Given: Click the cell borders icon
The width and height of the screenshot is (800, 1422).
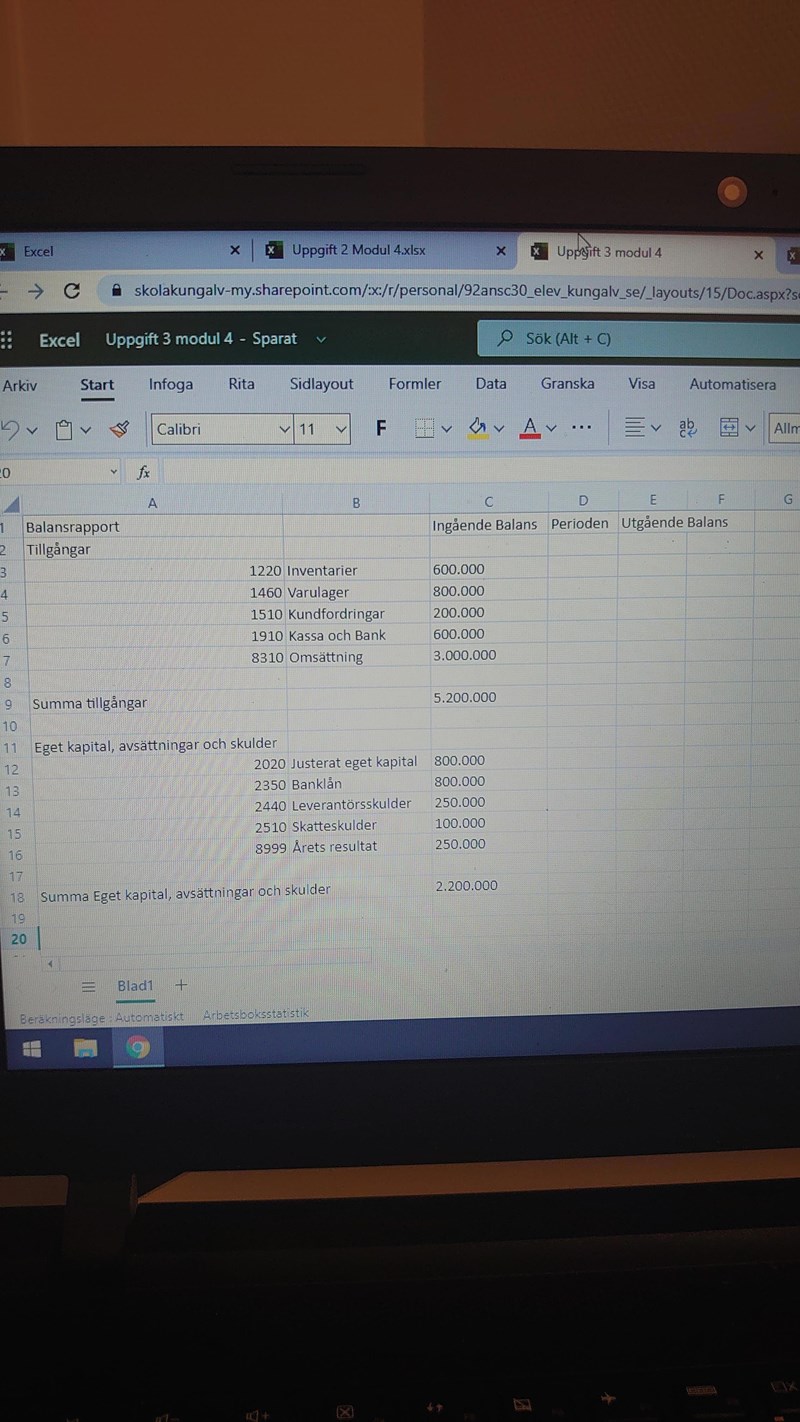Looking at the screenshot, I should click(x=425, y=428).
